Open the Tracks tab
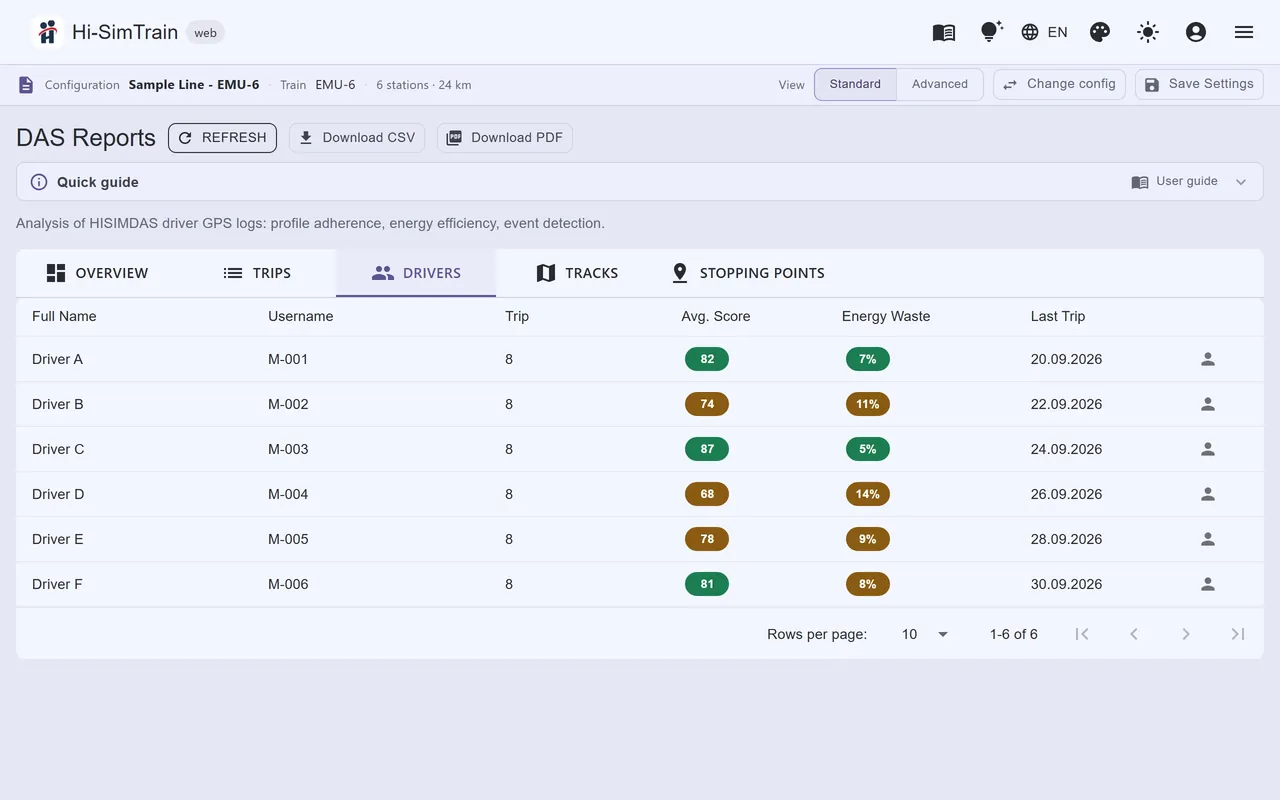 pyautogui.click(x=577, y=273)
